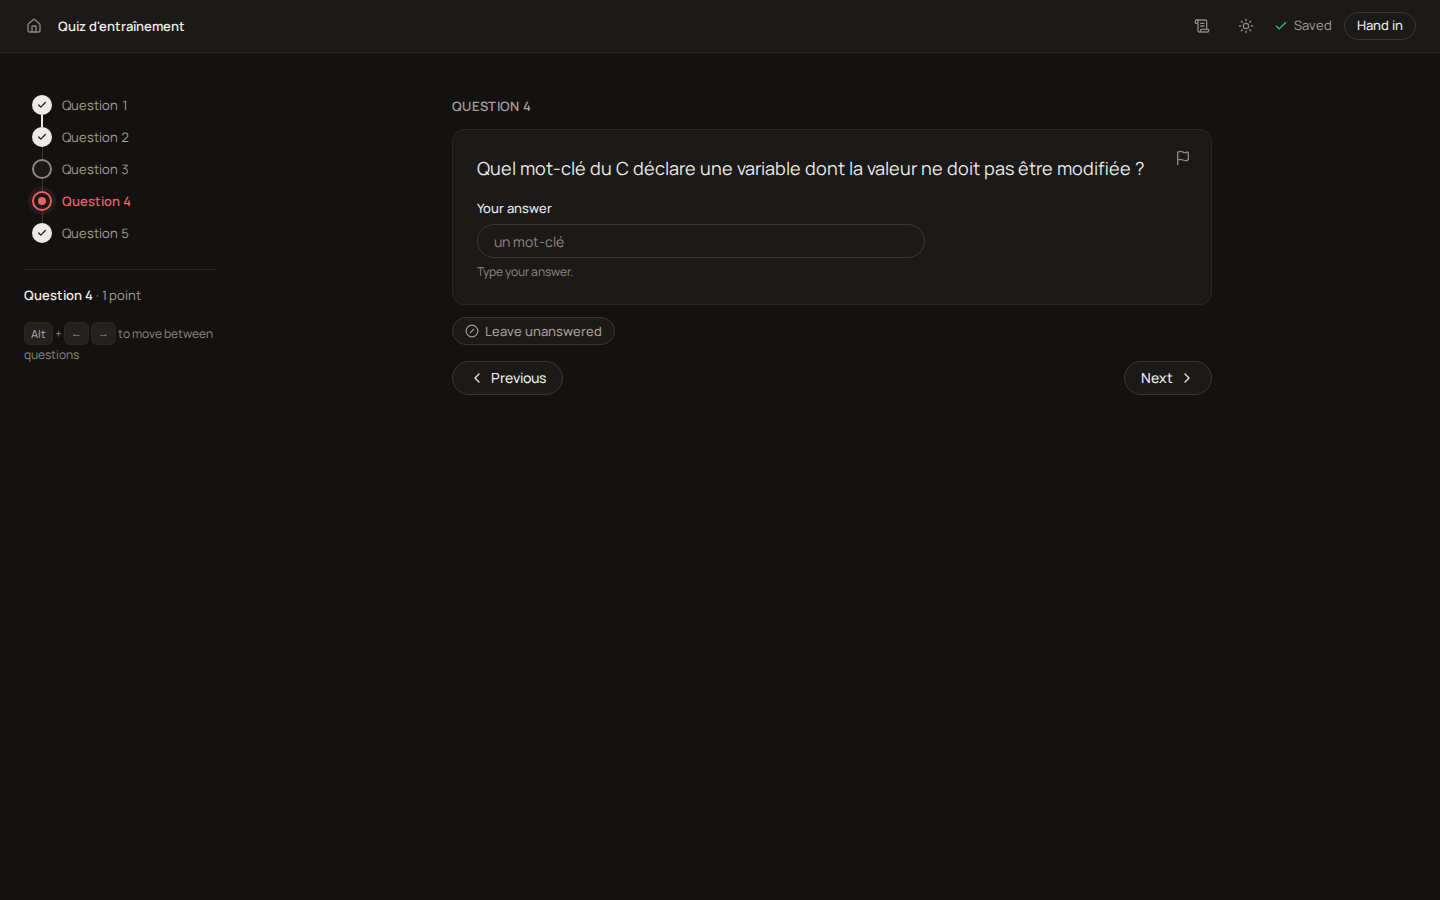
Task: Choose Leave unanswered option
Action: pos(533,331)
